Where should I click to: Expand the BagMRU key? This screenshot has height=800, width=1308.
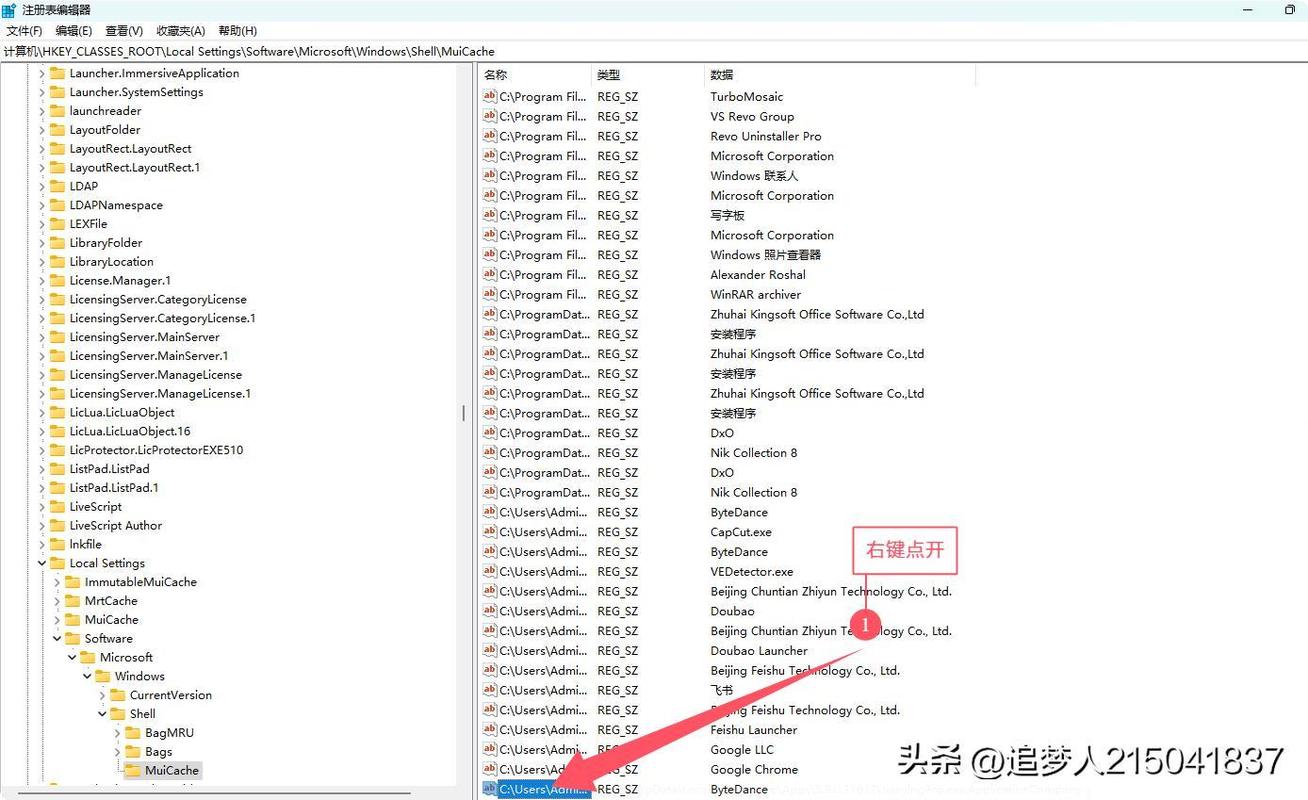116,733
